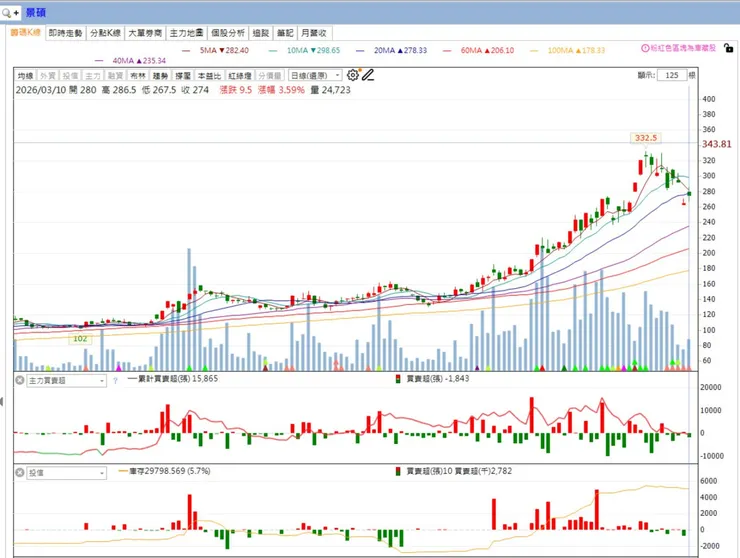Screen dimensions: 740x558
Task: Open the 投信 indicator dropdown
Action: (x=67, y=473)
